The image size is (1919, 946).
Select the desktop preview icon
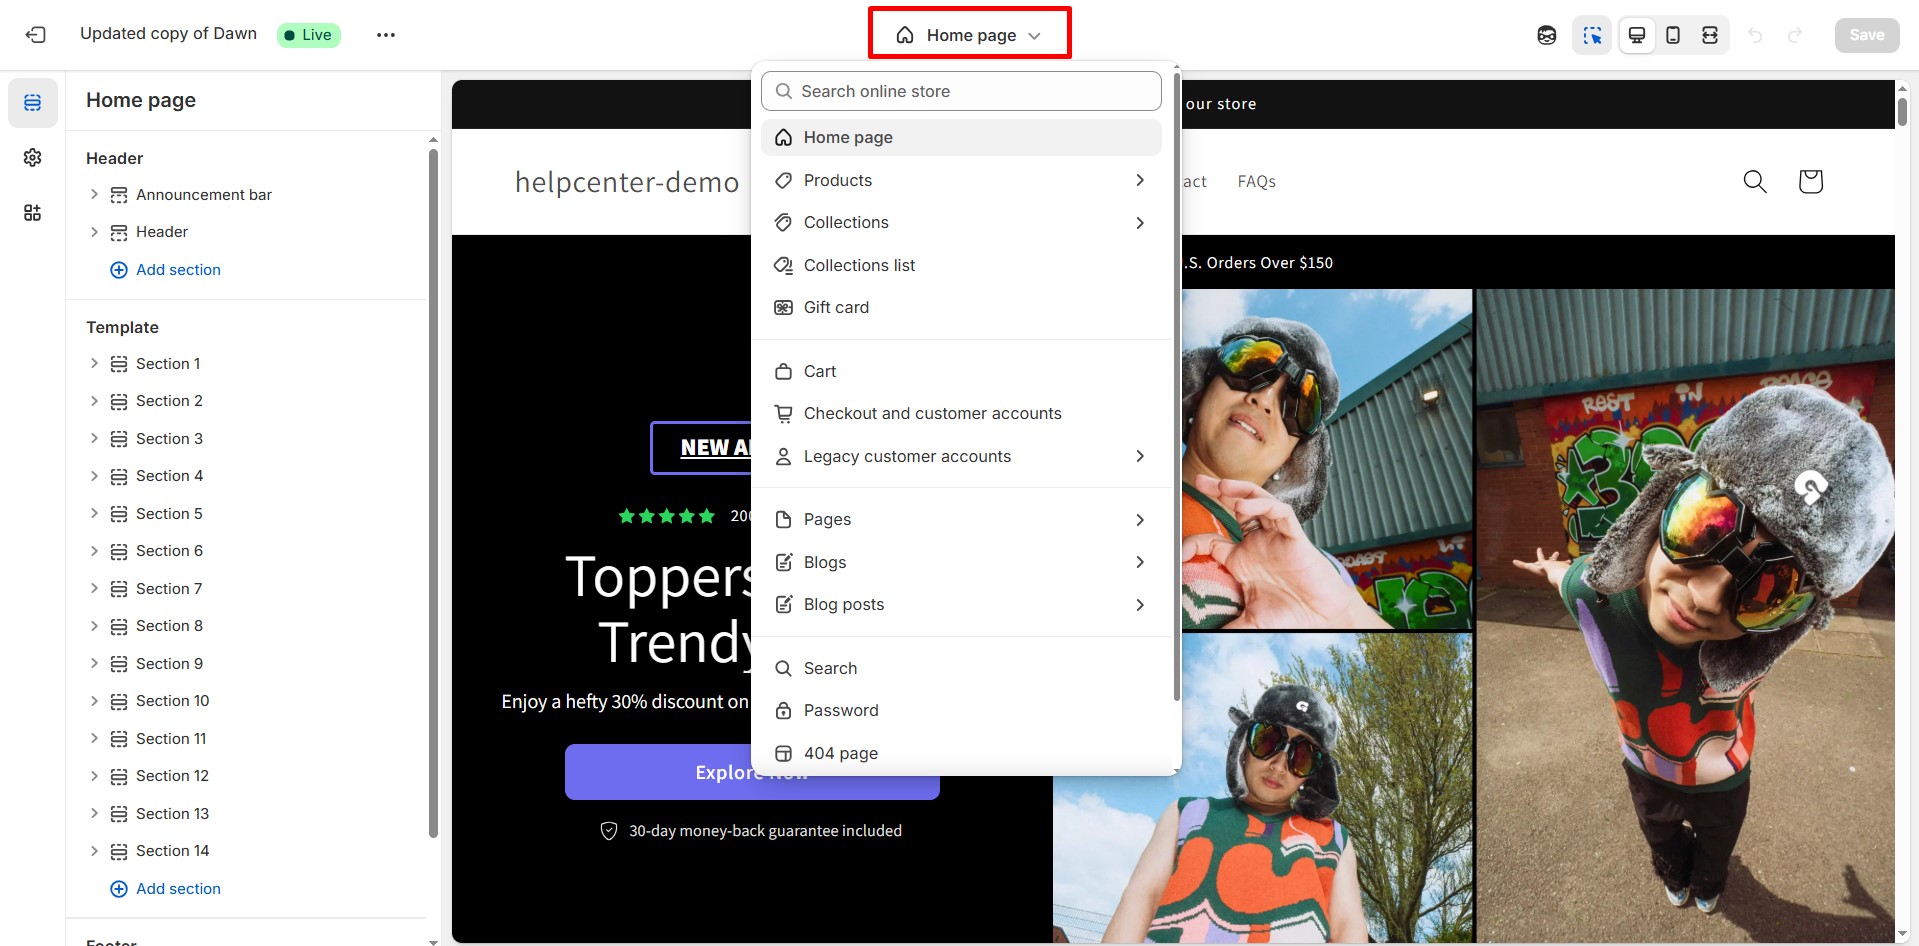[1637, 34]
